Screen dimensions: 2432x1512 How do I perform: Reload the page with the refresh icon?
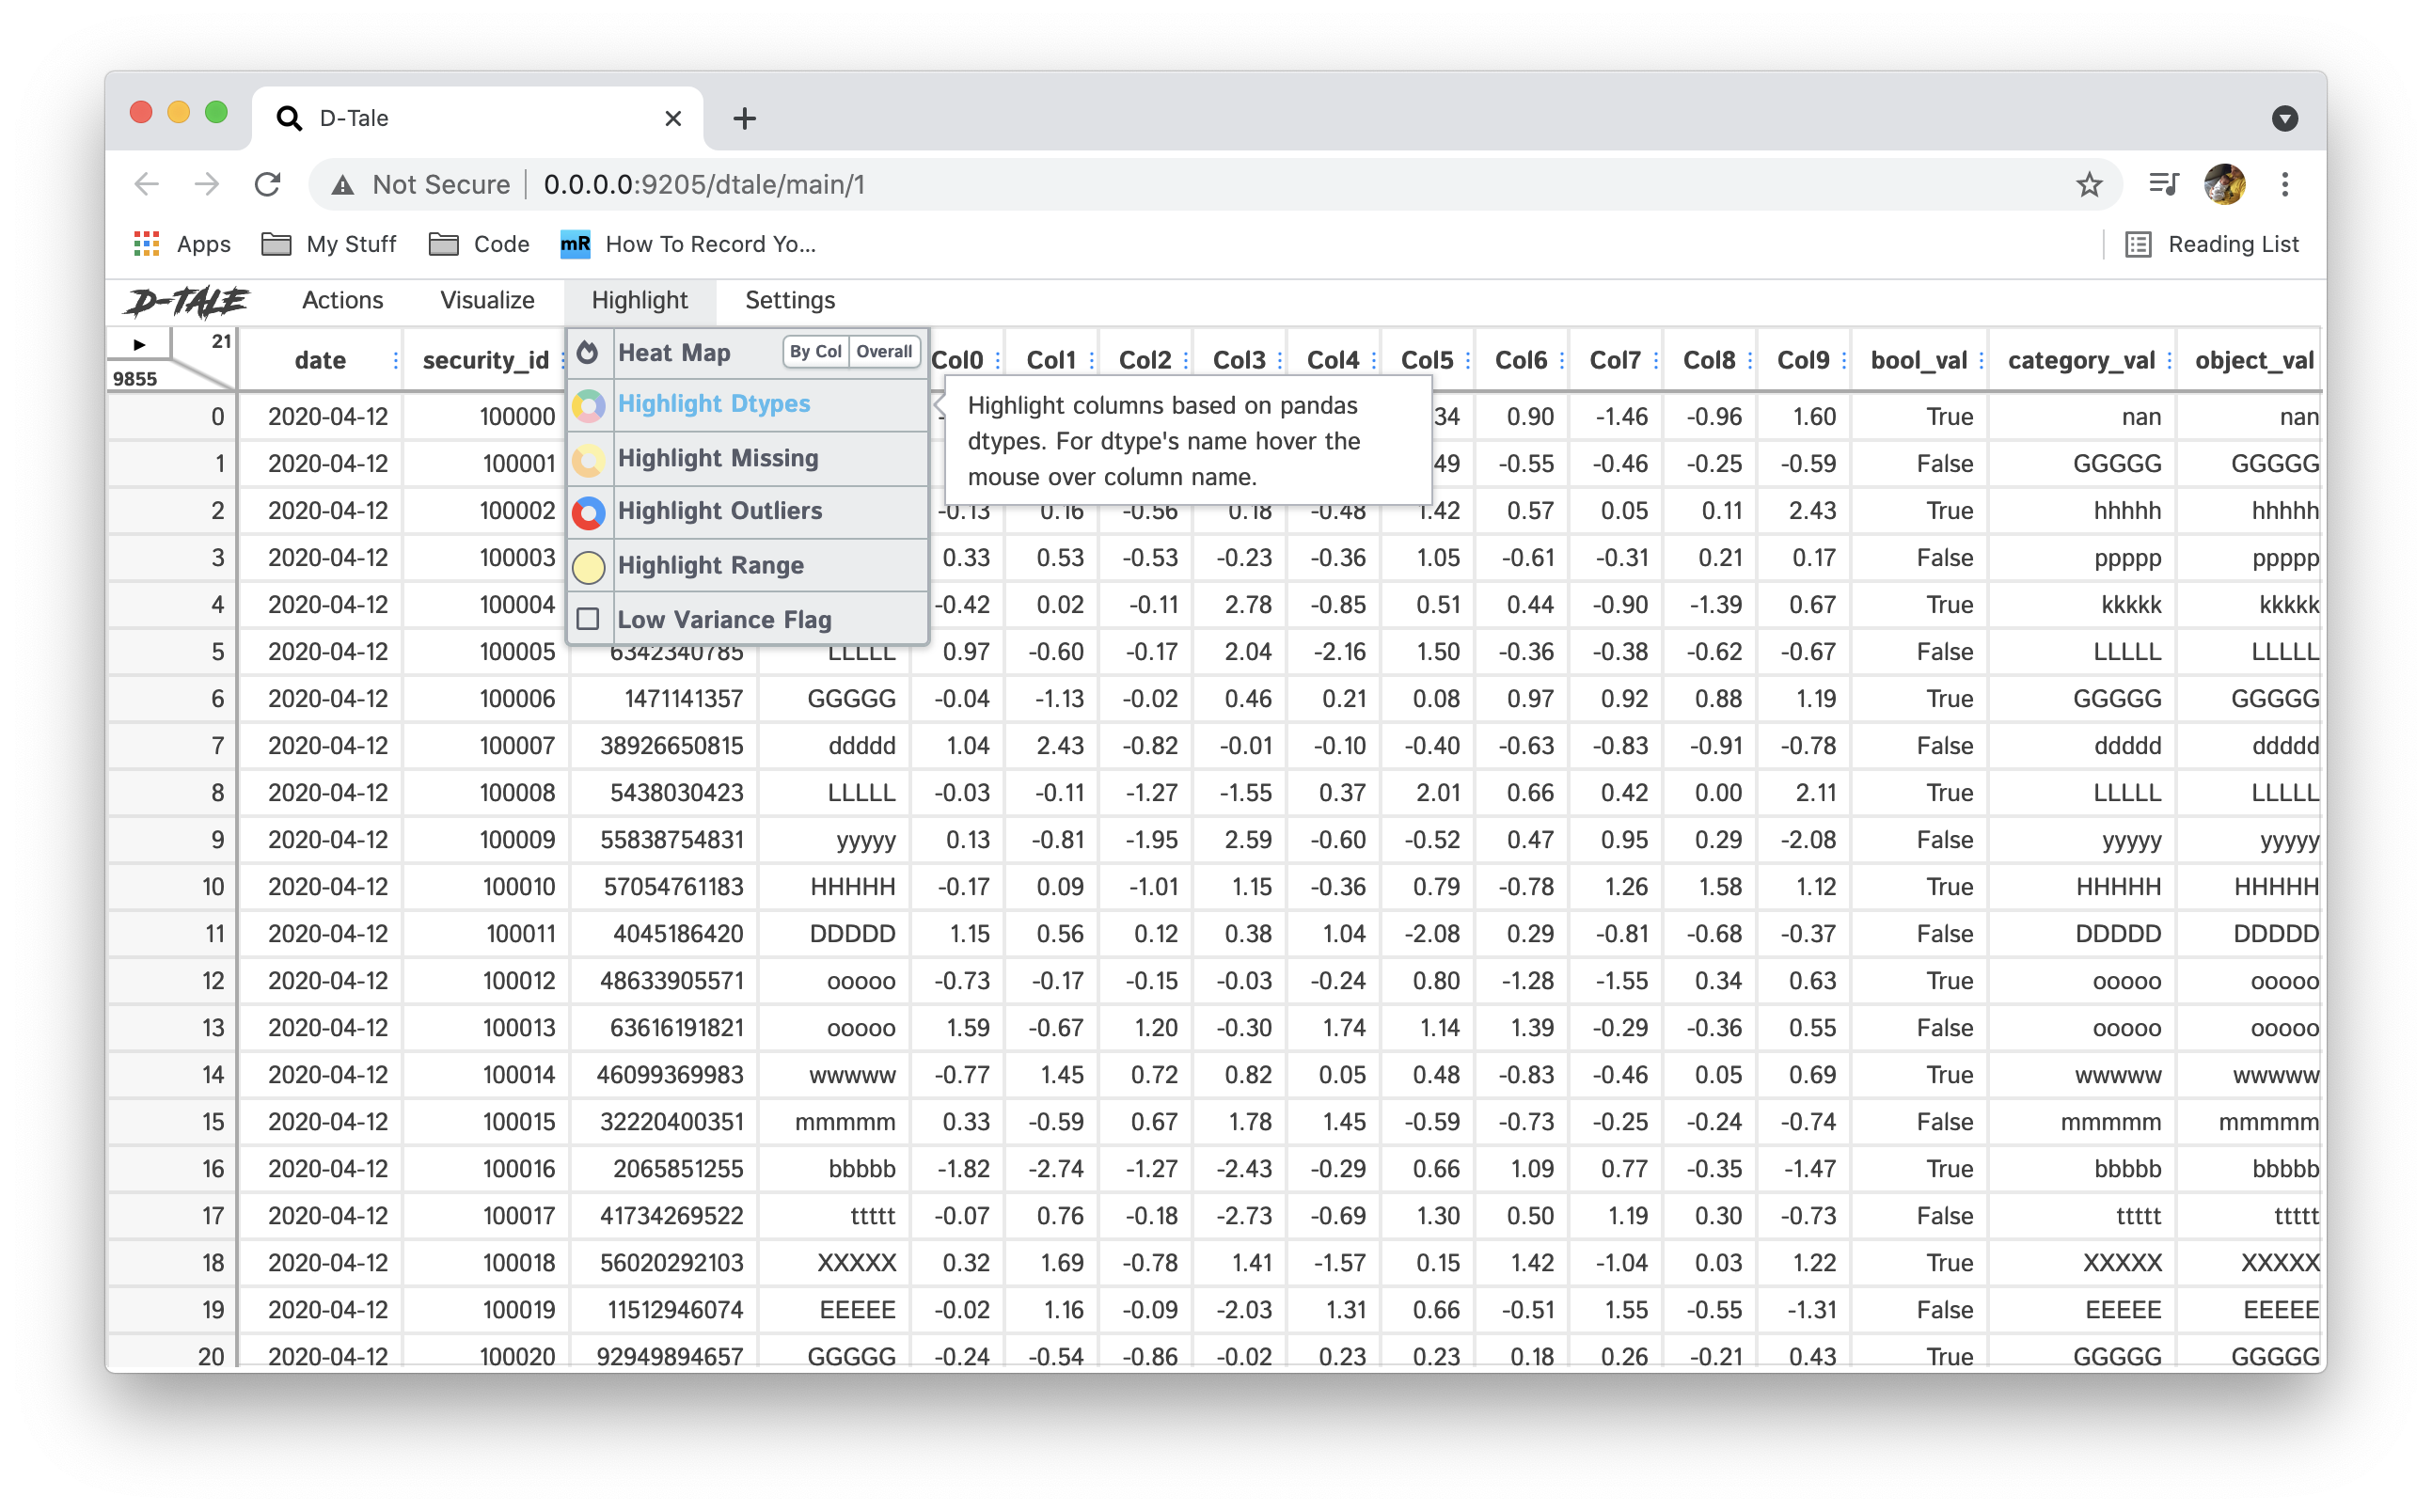point(267,185)
